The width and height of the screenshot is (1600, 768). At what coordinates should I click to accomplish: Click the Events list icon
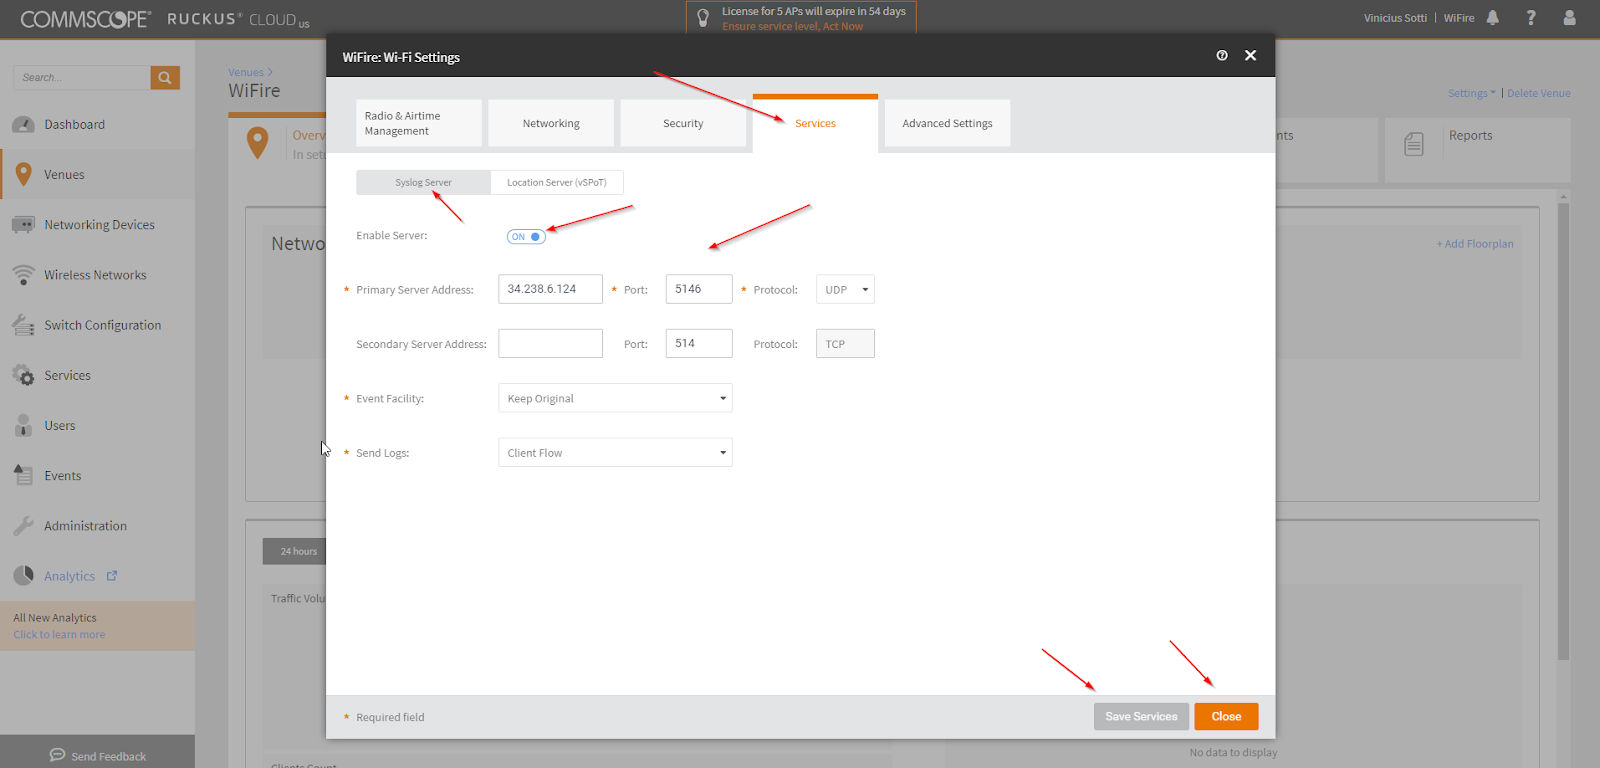23,476
